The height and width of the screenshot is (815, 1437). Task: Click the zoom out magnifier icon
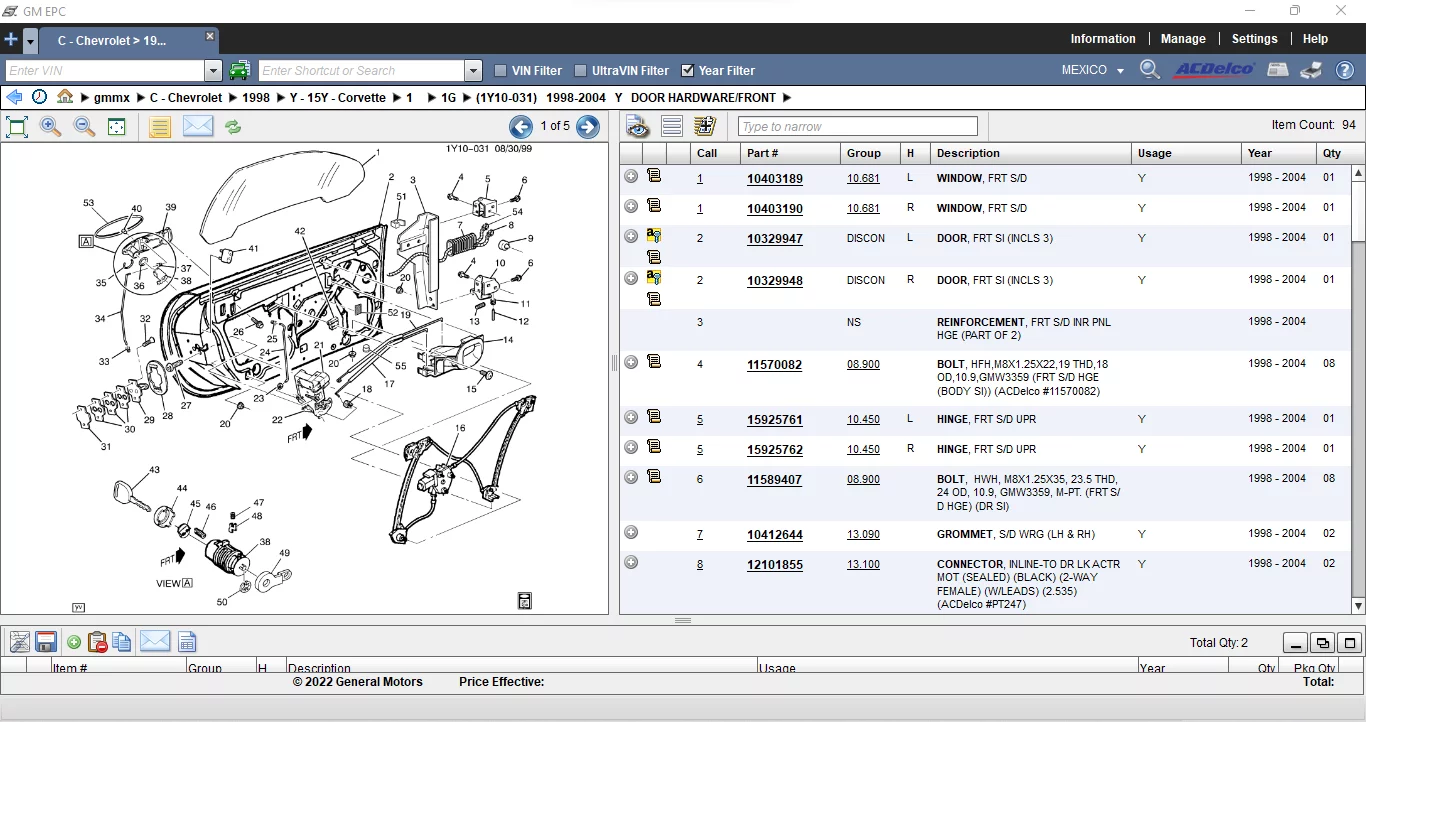[x=84, y=127]
